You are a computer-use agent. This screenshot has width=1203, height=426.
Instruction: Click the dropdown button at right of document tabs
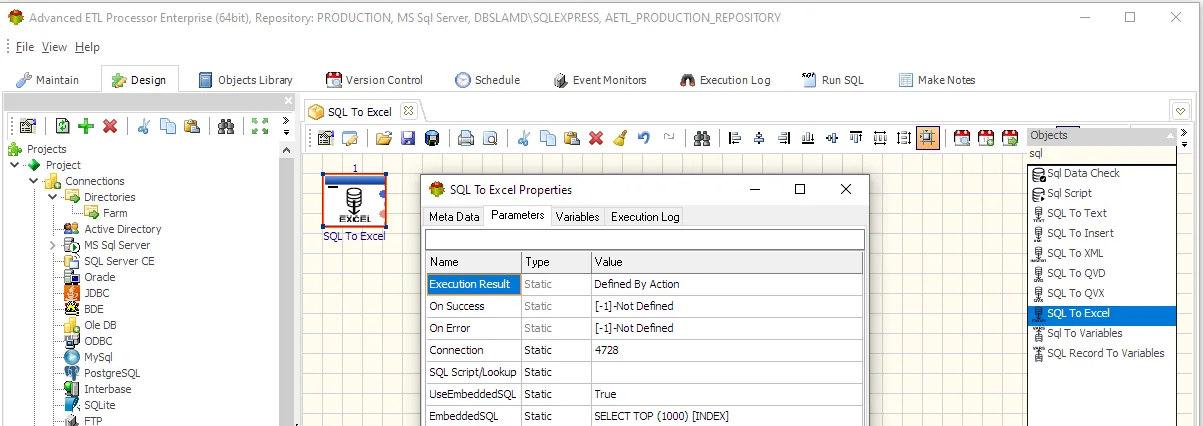tap(1181, 111)
